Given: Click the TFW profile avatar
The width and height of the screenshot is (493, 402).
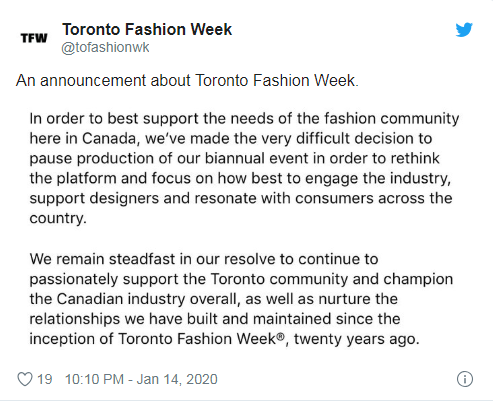Looking at the screenshot, I should point(34,38).
